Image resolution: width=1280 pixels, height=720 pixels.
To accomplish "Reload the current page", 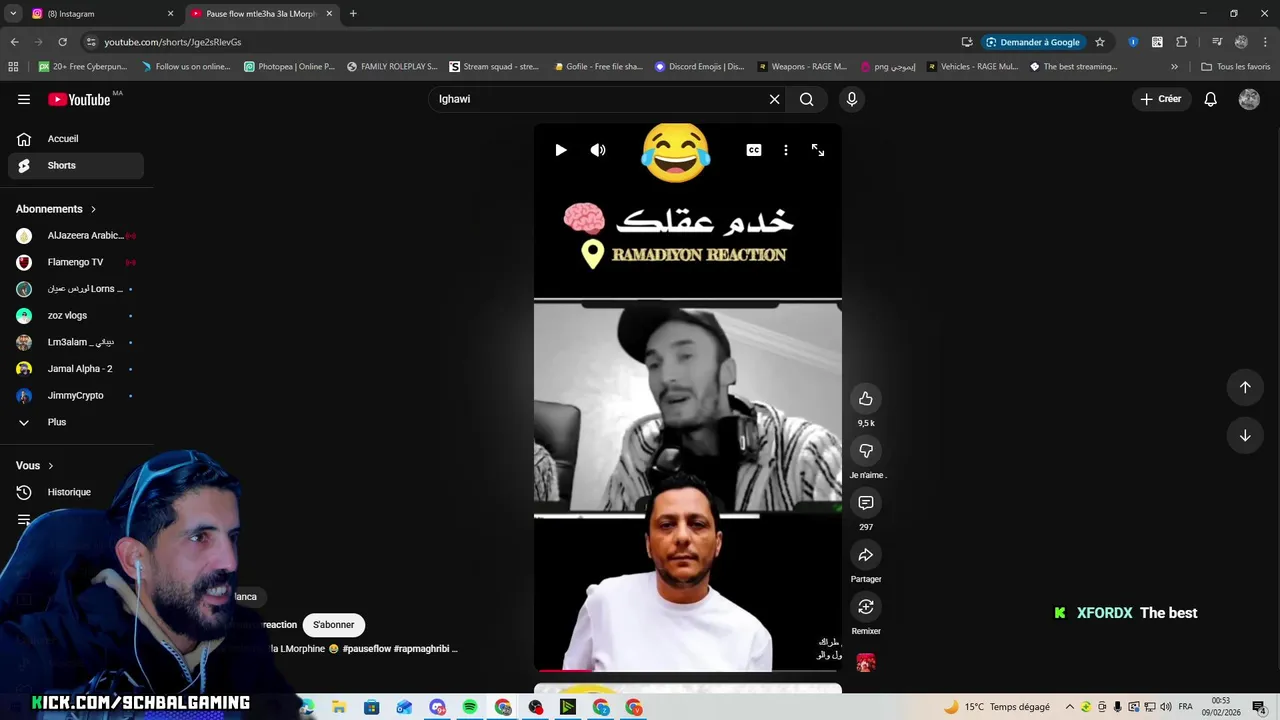I will (62, 42).
